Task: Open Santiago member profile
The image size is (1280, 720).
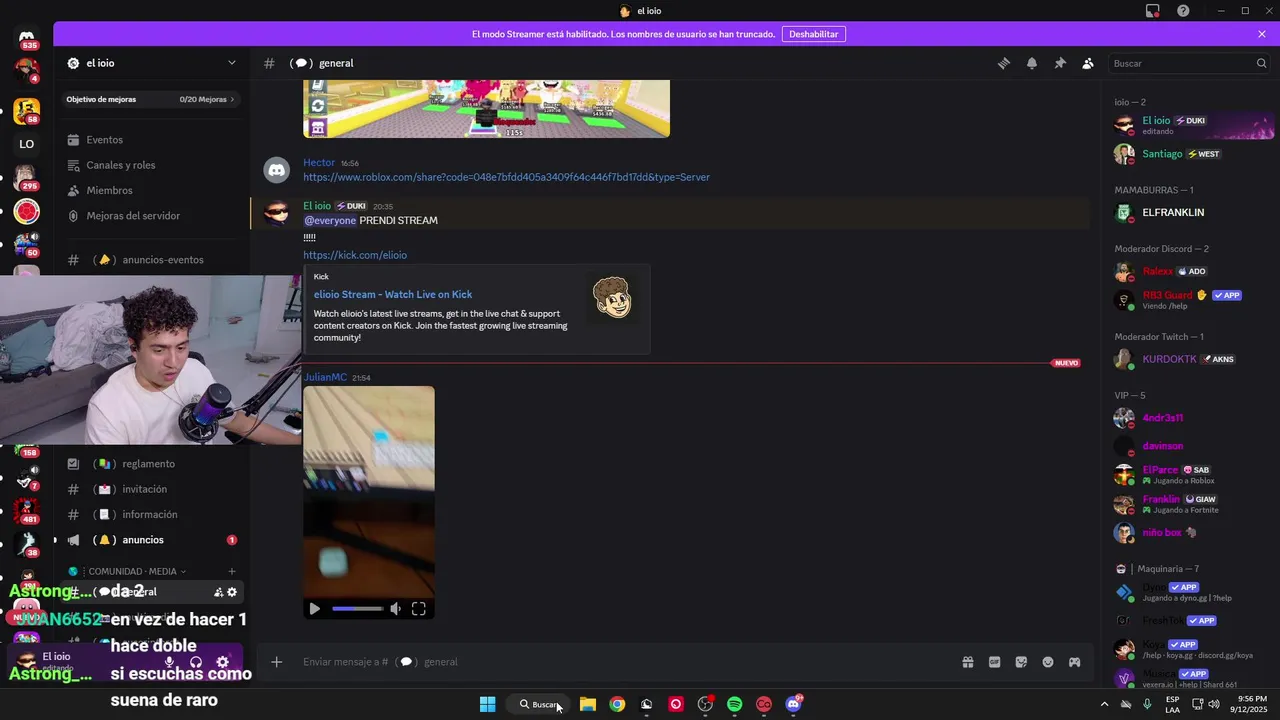Action: click(1192, 154)
